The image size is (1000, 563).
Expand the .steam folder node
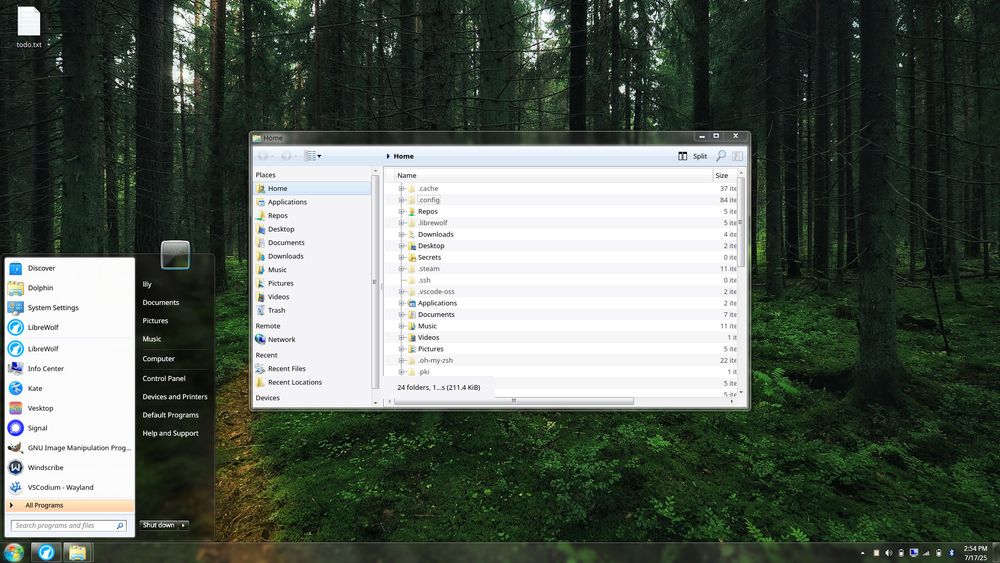click(x=402, y=269)
